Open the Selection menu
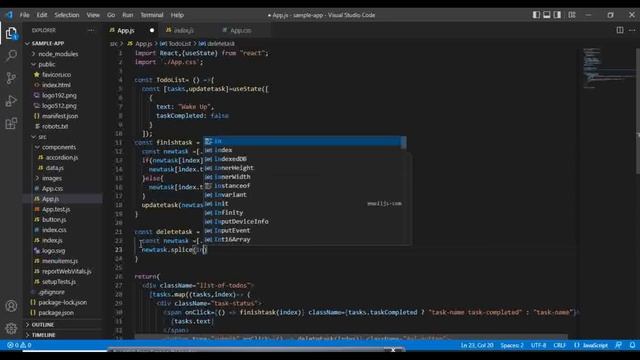This screenshot has width=640, height=360. tap(67, 15)
